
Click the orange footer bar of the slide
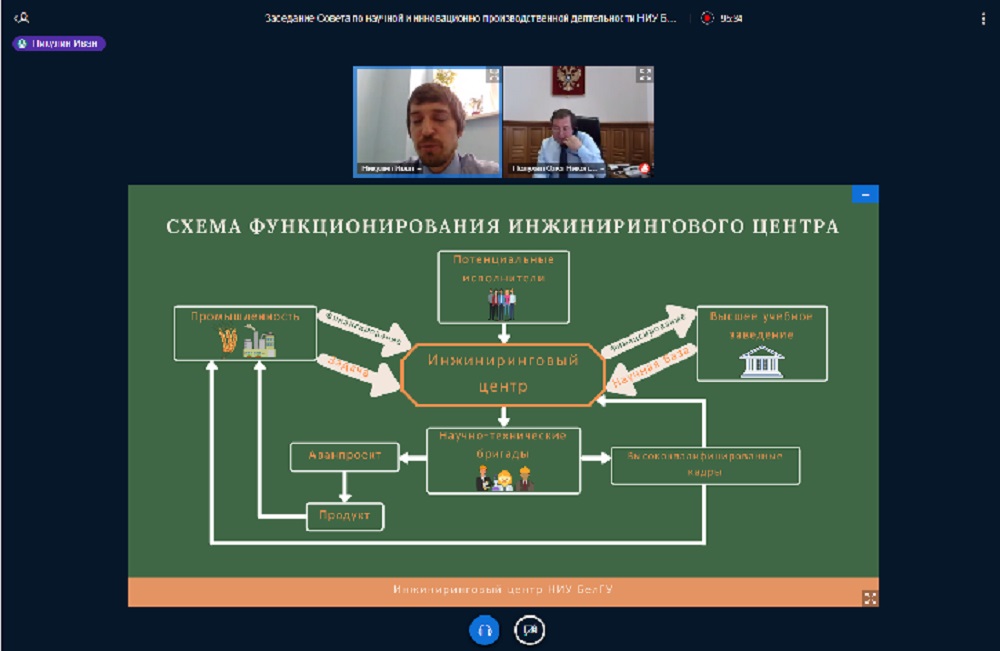[x=502, y=591]
